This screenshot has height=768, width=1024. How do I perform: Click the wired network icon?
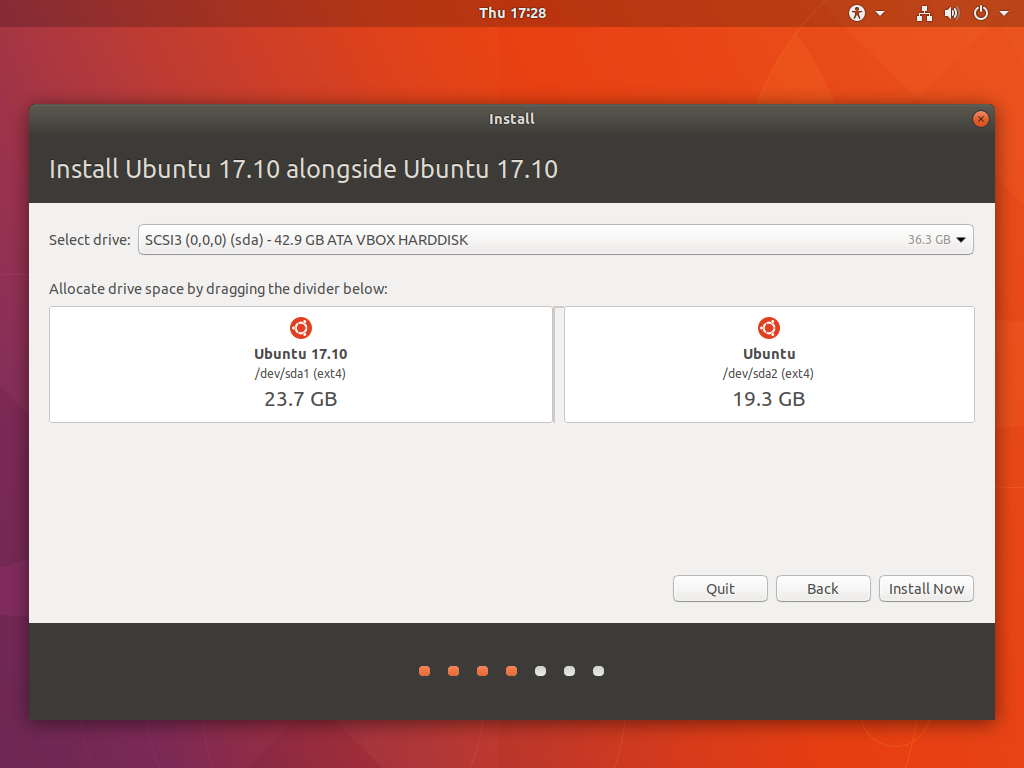coord(923,13)
